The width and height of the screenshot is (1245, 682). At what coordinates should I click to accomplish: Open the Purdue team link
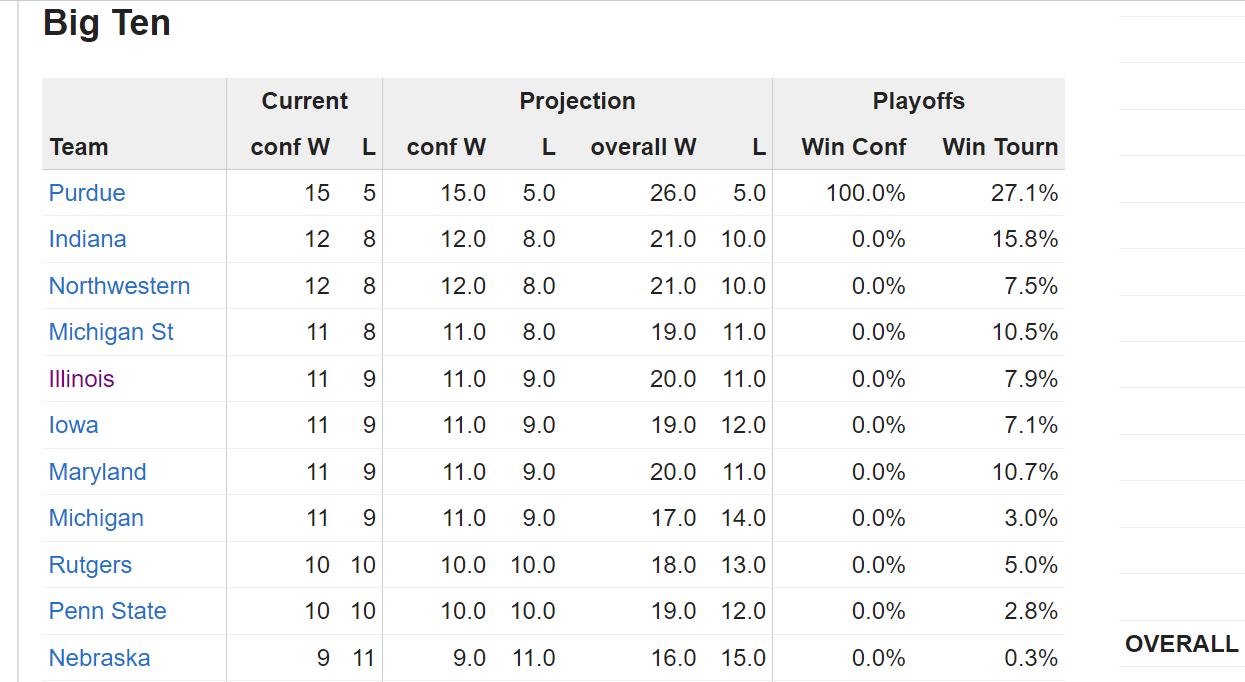point(87,193)
